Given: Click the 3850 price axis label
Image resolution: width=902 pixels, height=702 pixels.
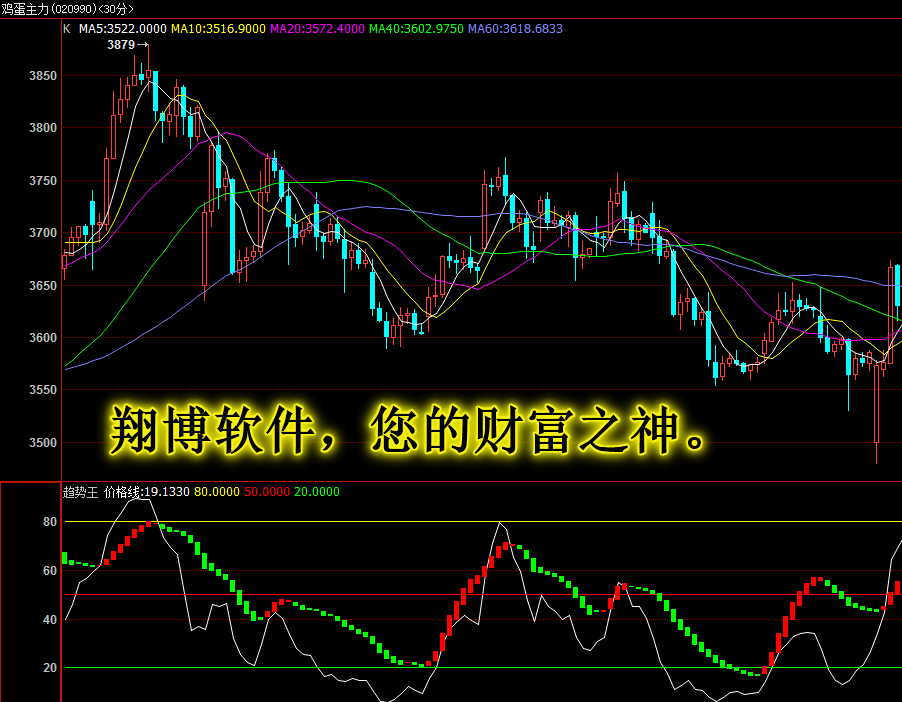Looking at the screenshot, I should pyautogui.click(x=43, y=76).
